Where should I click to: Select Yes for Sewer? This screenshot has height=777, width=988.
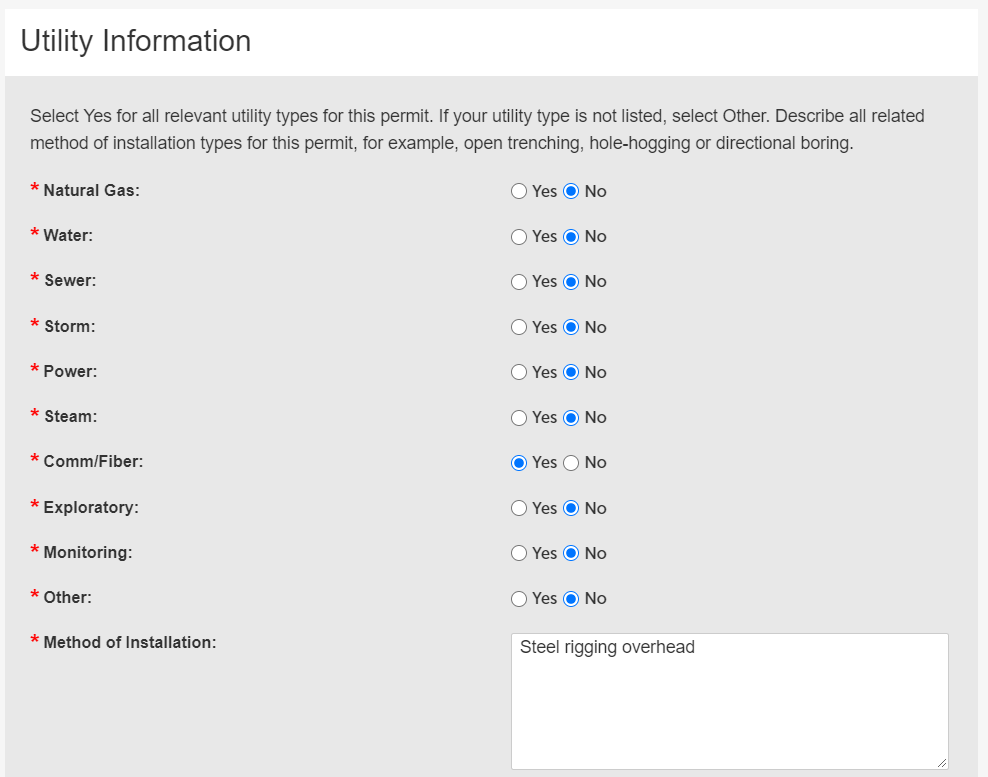pyautogui.click(x=519, y=282)
